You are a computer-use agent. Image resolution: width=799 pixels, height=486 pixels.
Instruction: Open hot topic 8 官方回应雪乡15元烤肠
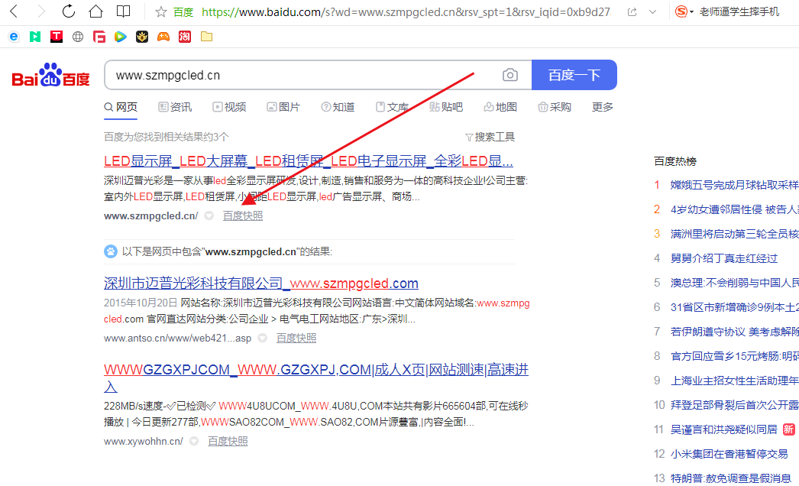[734, 356]
